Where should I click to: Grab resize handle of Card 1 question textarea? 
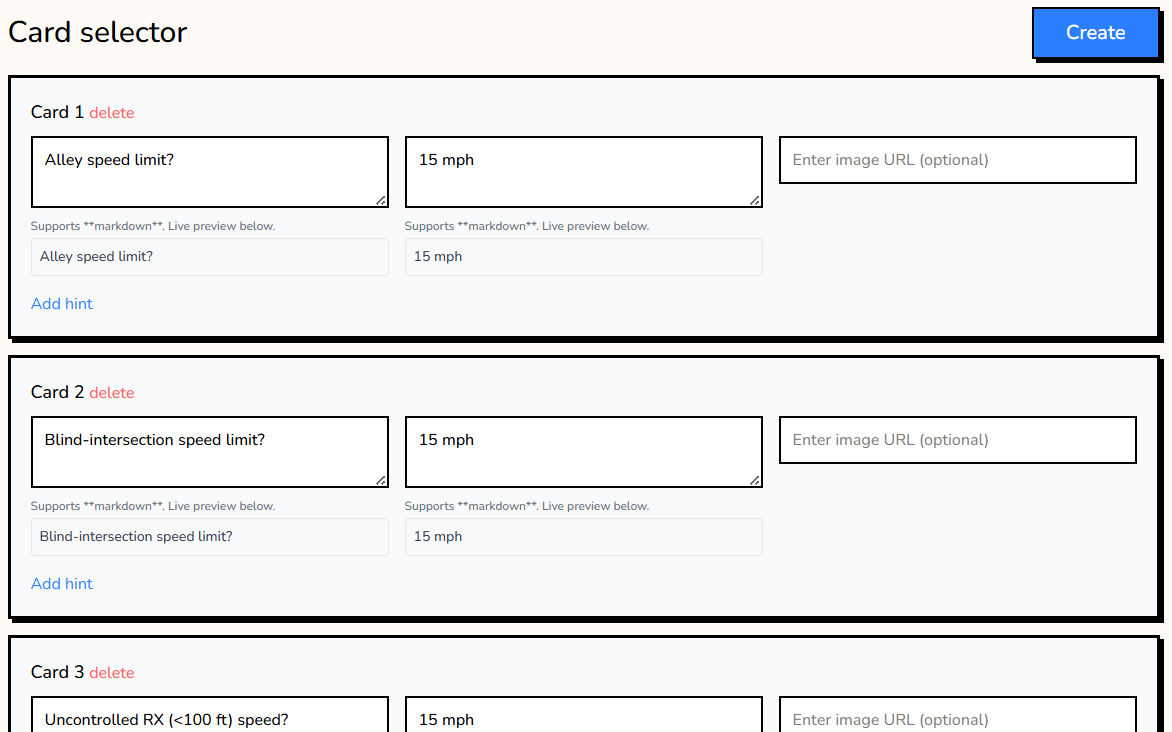pos(381,200)
